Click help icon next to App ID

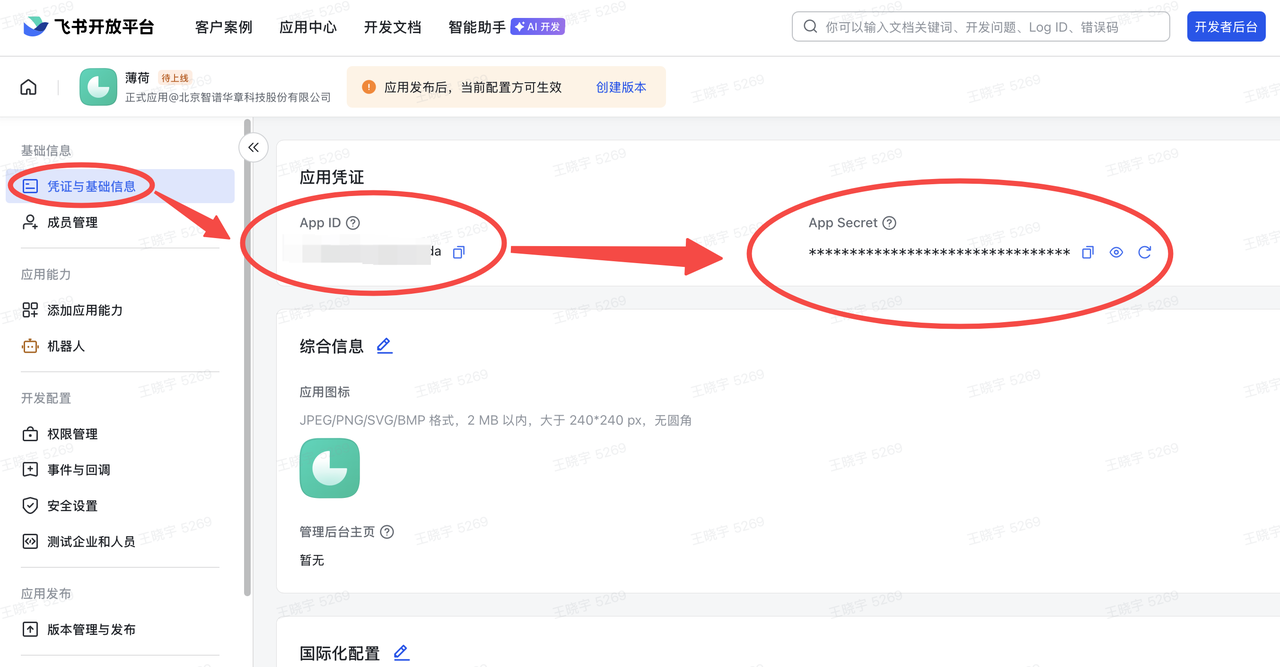[x=352, y=223]
